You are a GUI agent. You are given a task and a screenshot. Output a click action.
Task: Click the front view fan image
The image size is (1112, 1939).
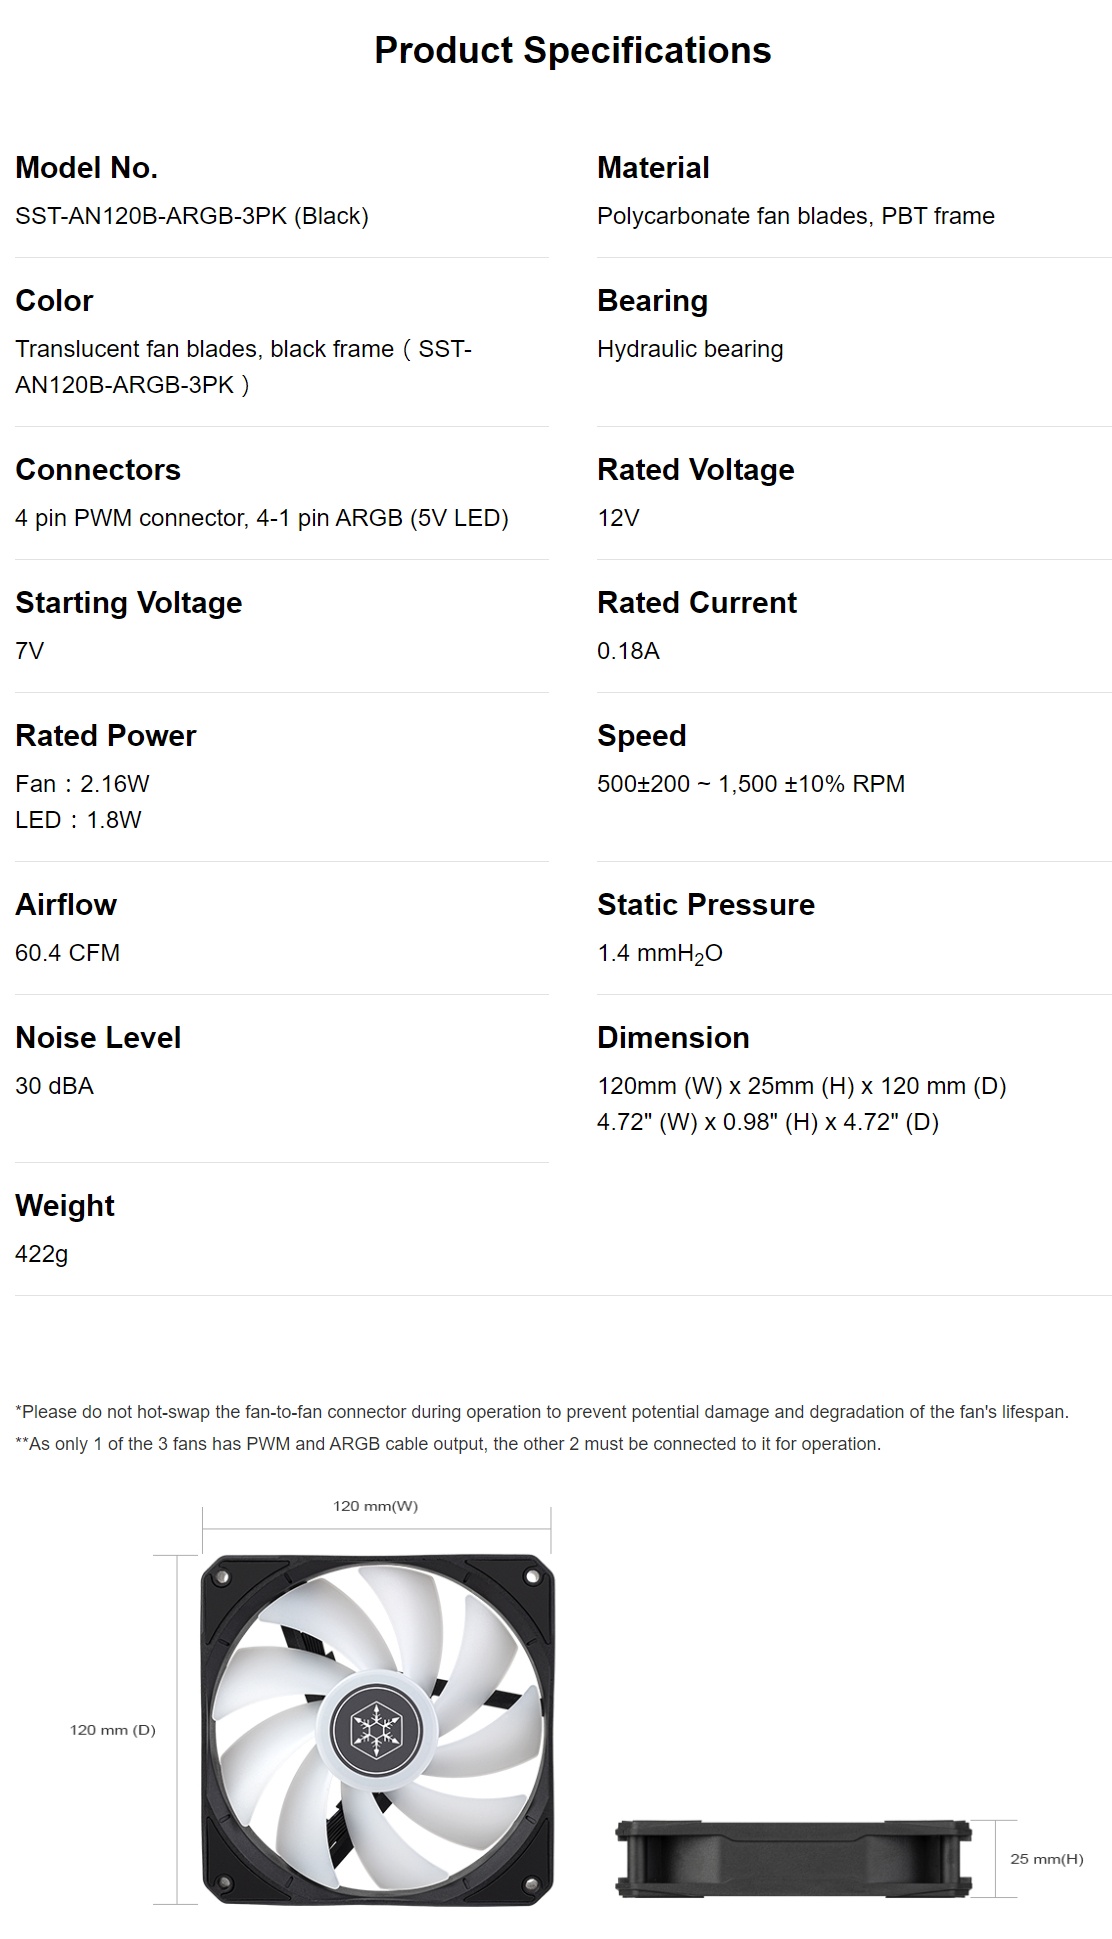[x=378, y=1730]
